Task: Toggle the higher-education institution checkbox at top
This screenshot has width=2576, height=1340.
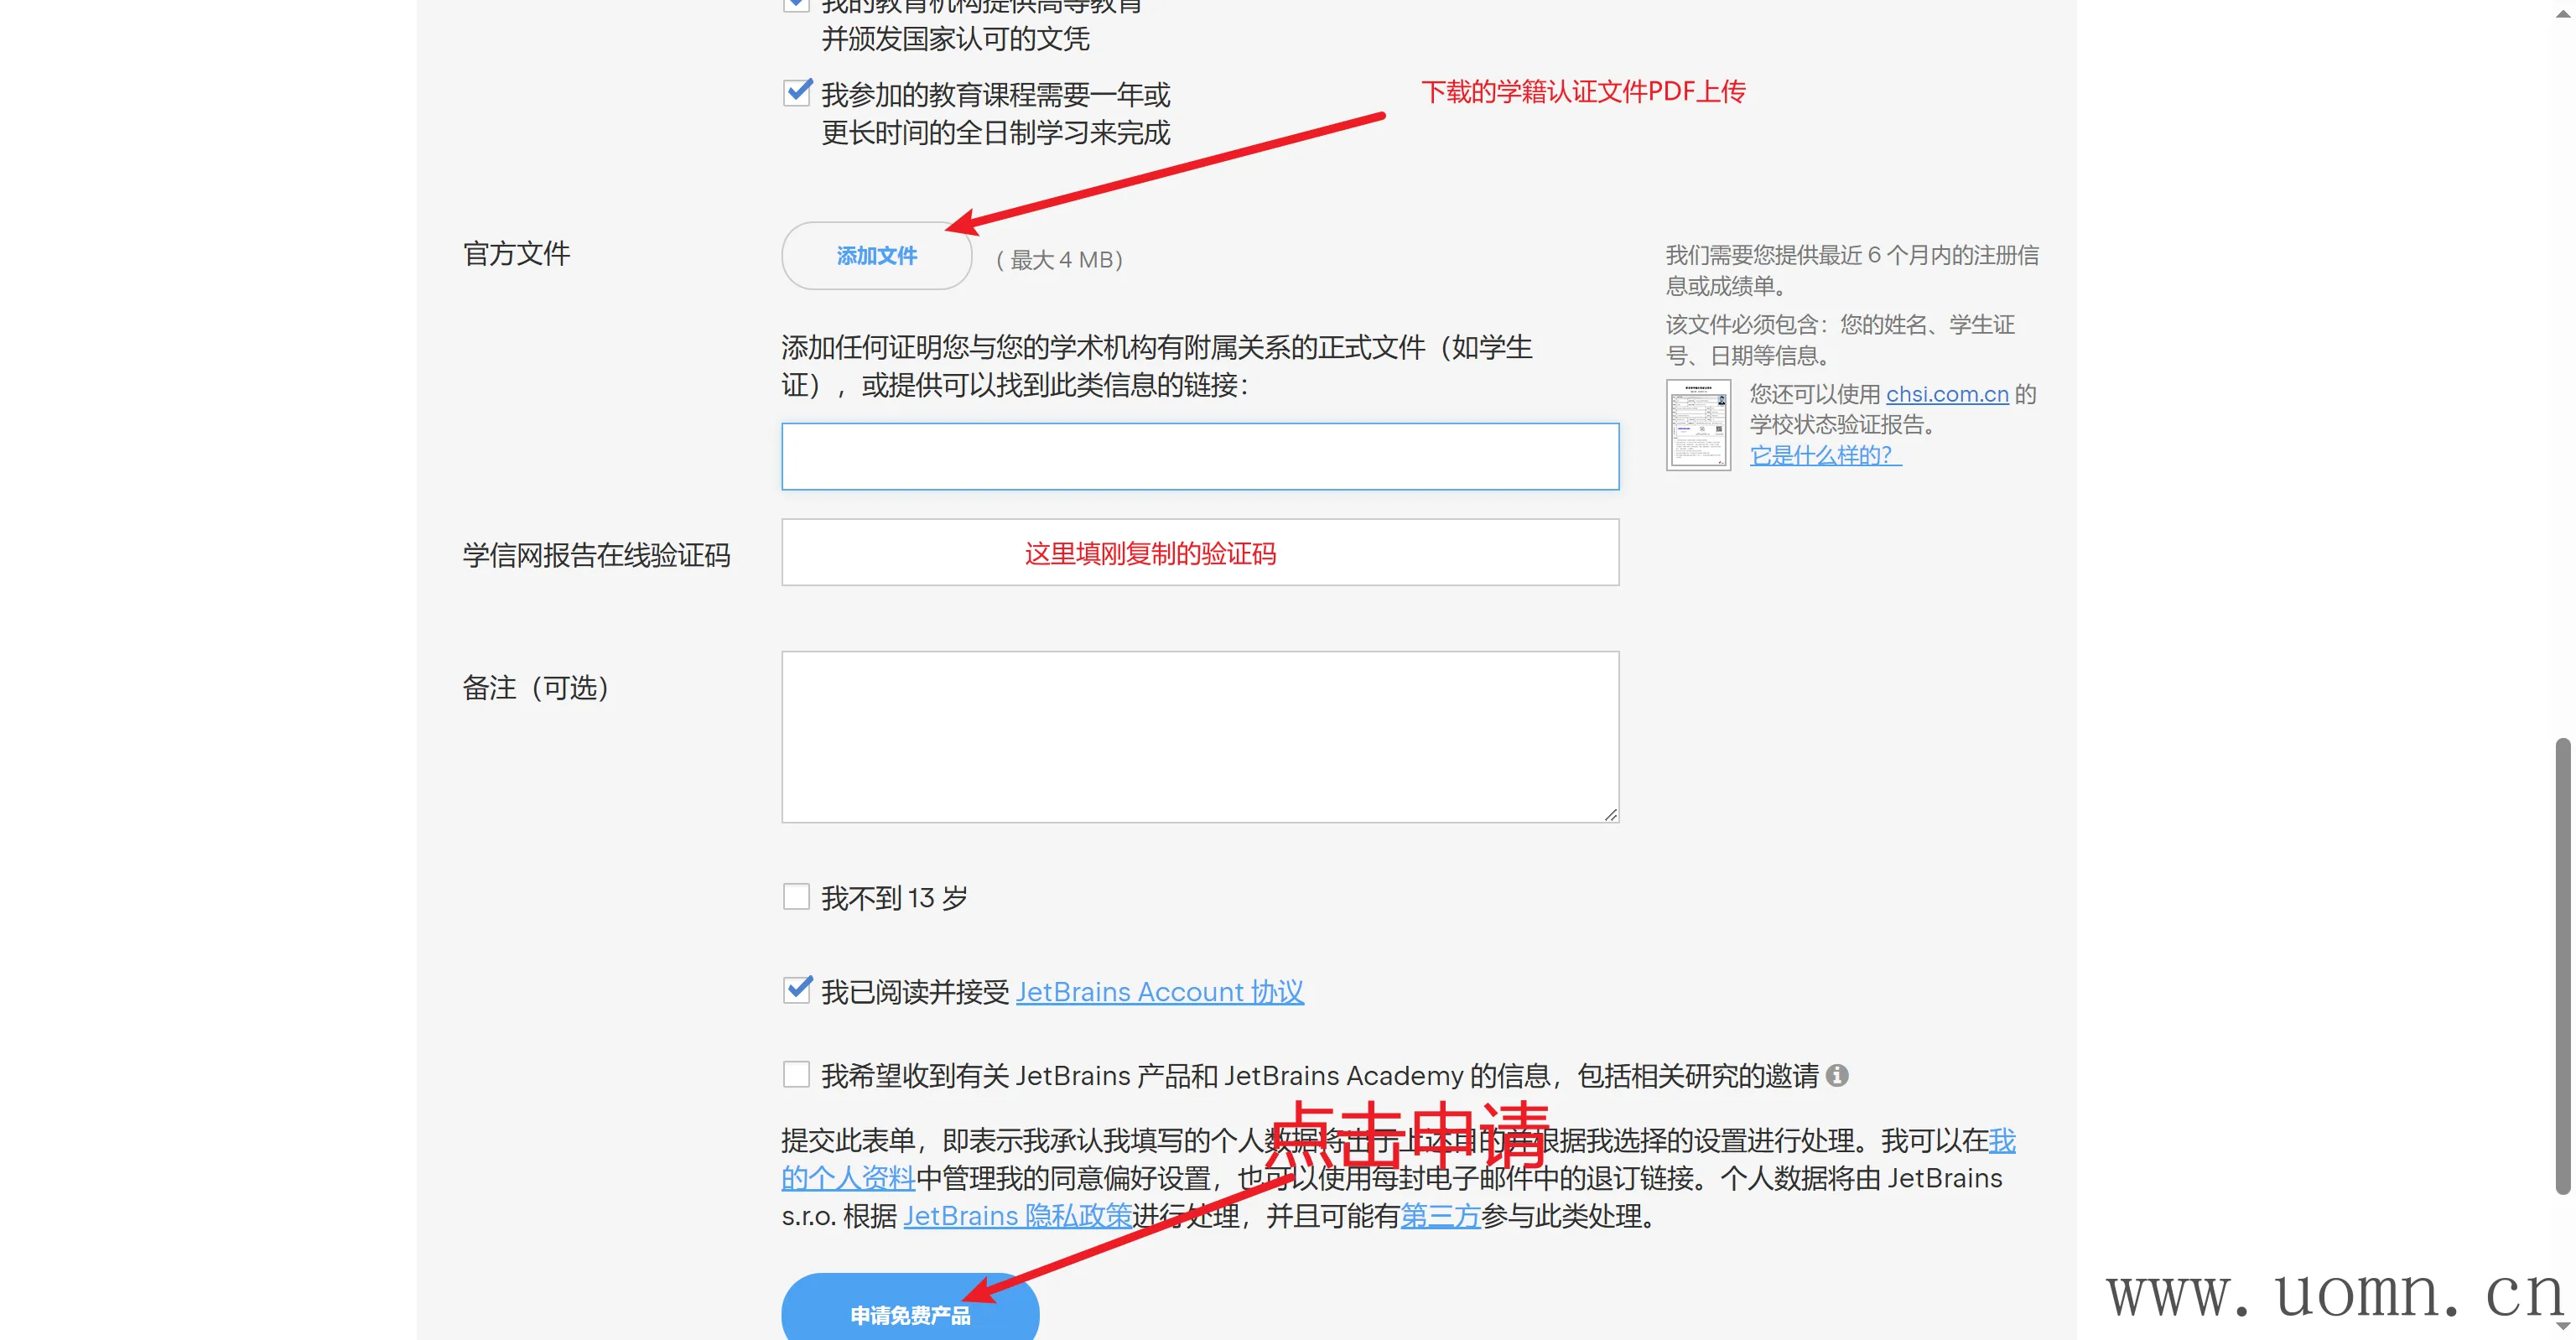Action: click(x=796, y=4)
